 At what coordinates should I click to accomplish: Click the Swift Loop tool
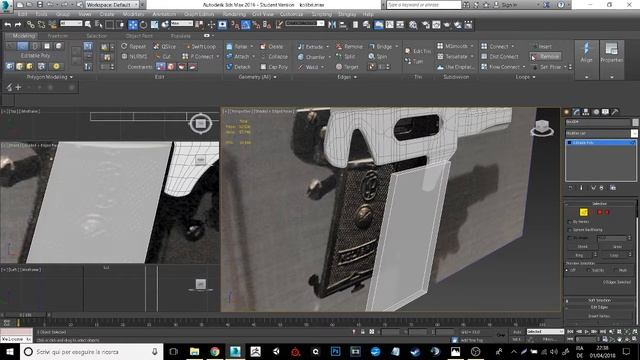pos(200,47)
